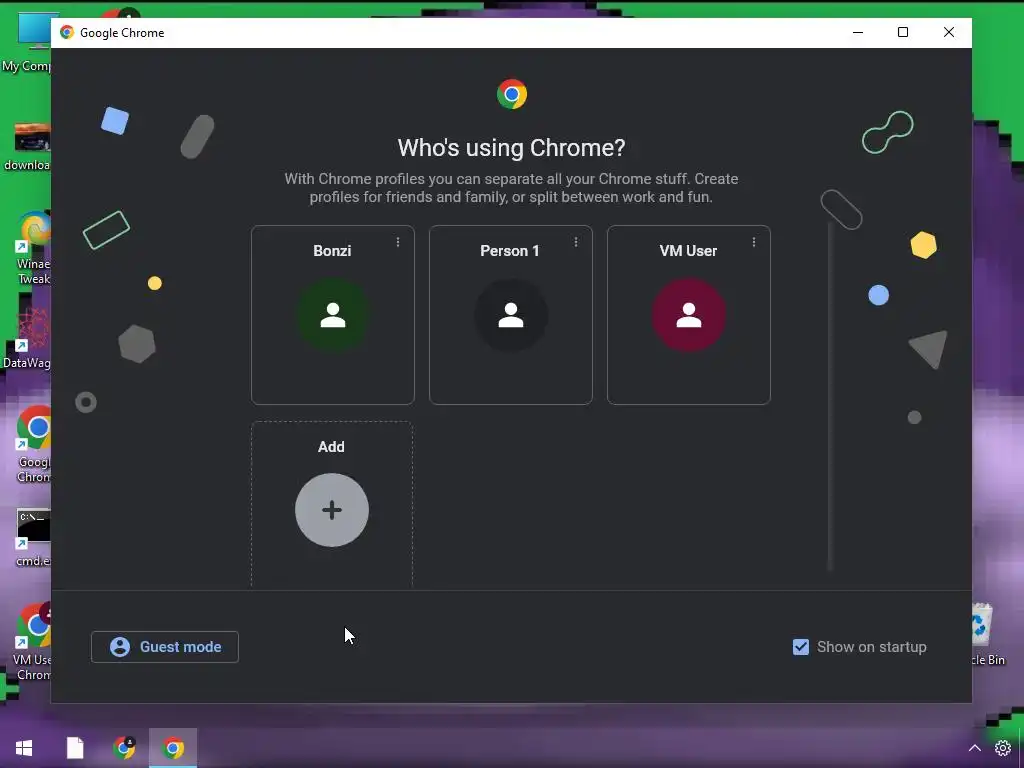Open the DataWagon desktop shortcut
Image resolution: width=1024 pixels, height=768 pixels.
(x=27, y=338)
